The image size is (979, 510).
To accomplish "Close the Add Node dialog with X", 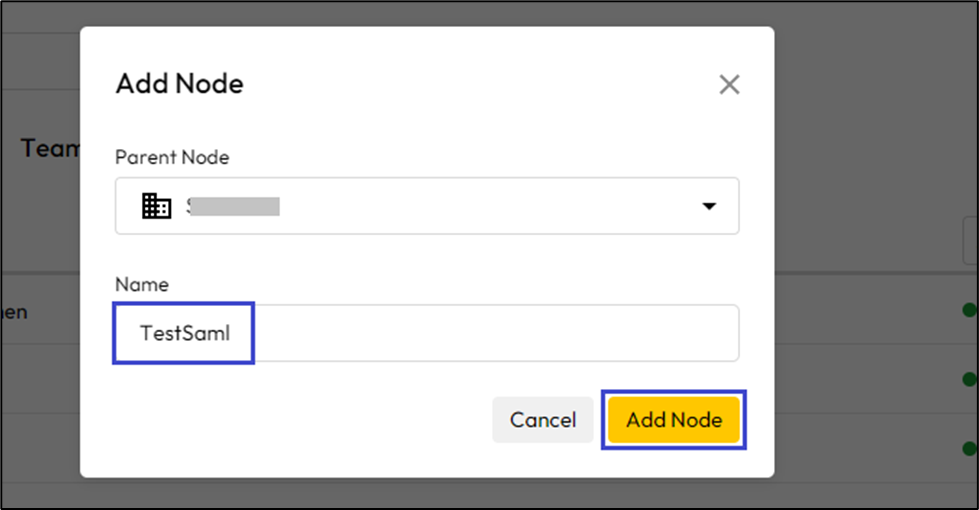I will click(x=729, y=85).
